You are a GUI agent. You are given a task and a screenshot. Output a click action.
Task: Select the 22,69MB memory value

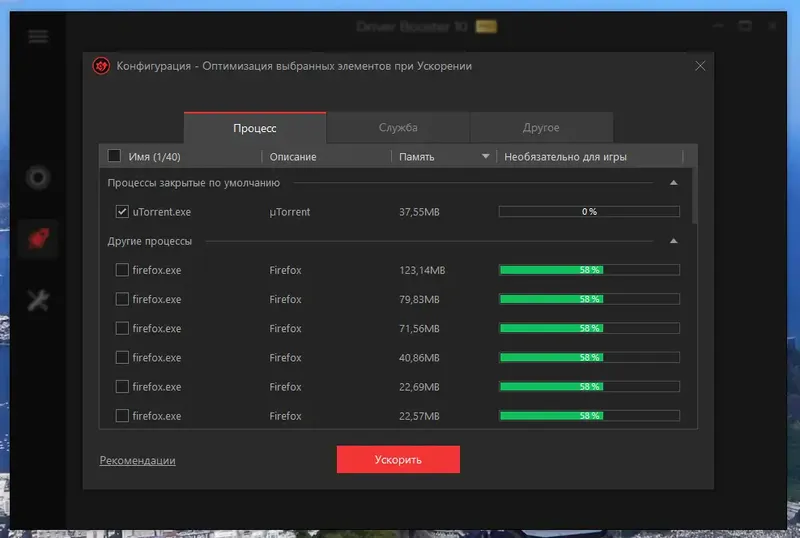pos(419,387)
